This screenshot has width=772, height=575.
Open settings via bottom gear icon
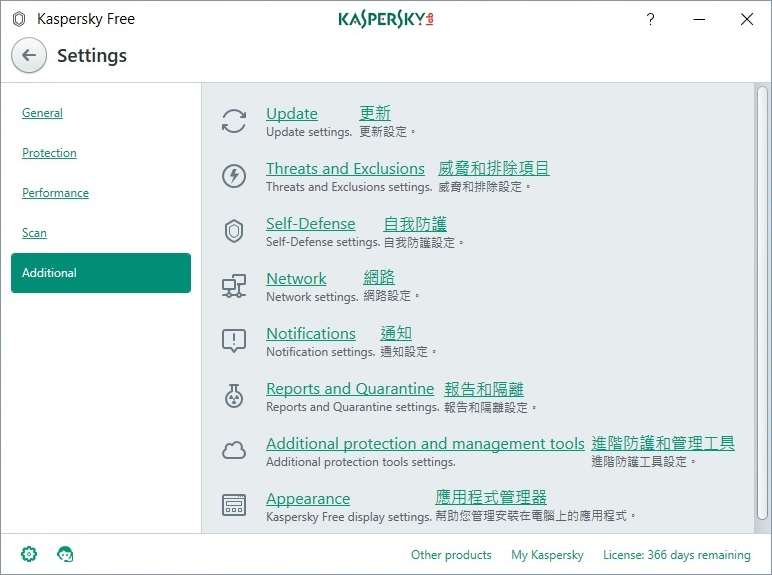29,554
